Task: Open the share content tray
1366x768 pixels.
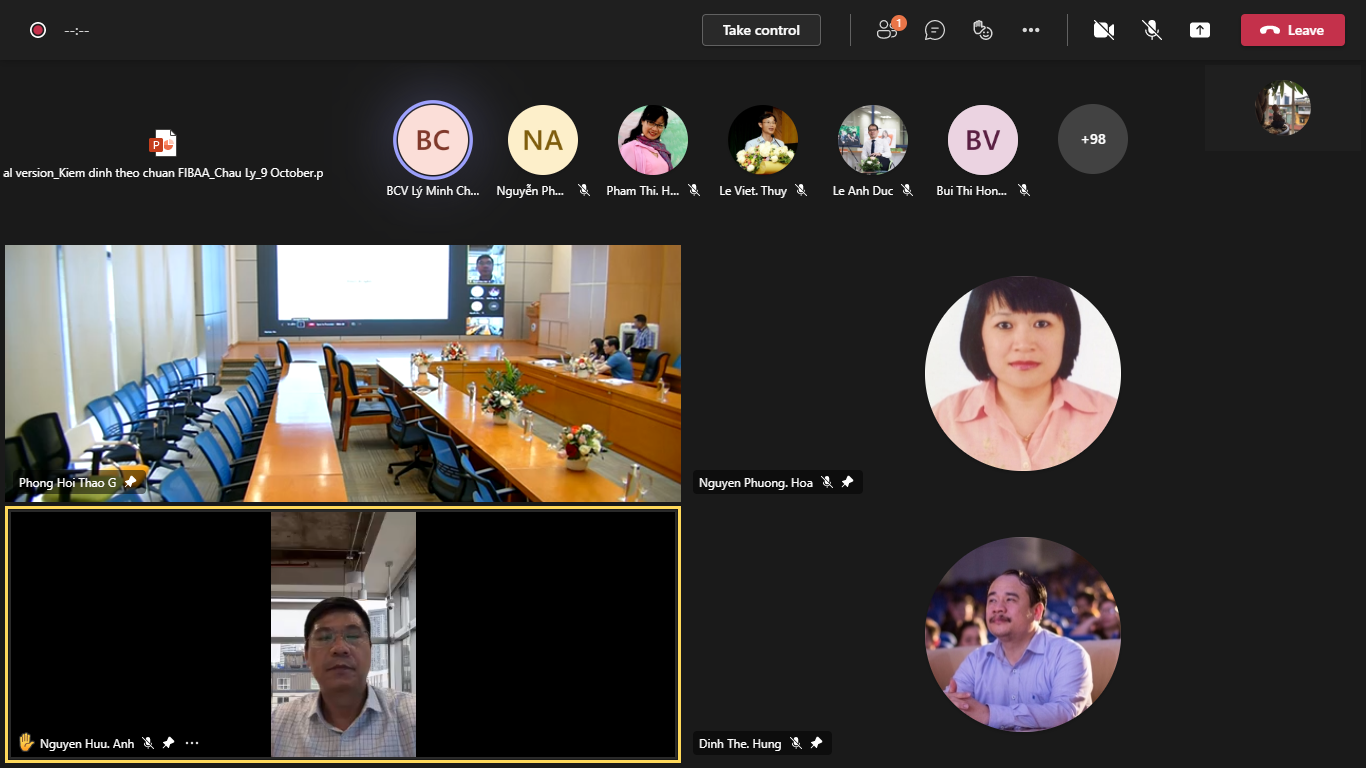Action: (1200, 30)
